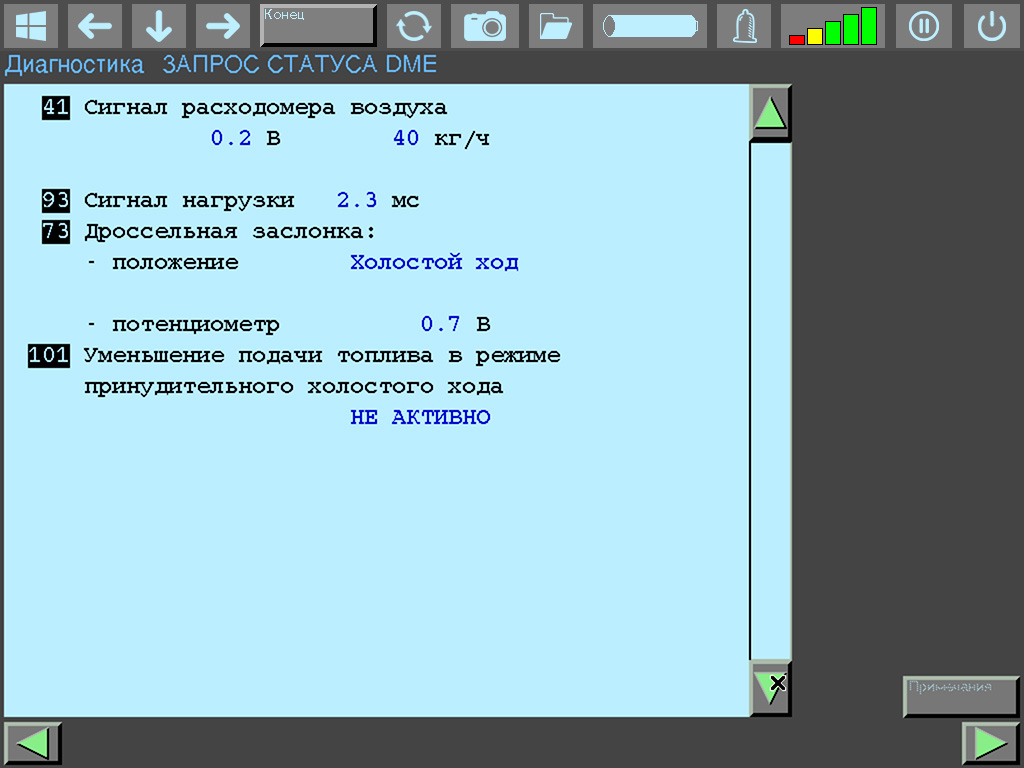Click the signal strength bars indicator
The width and height of the screenshot is (1024, 768).
pyautogui.click(x=832, y=26)
